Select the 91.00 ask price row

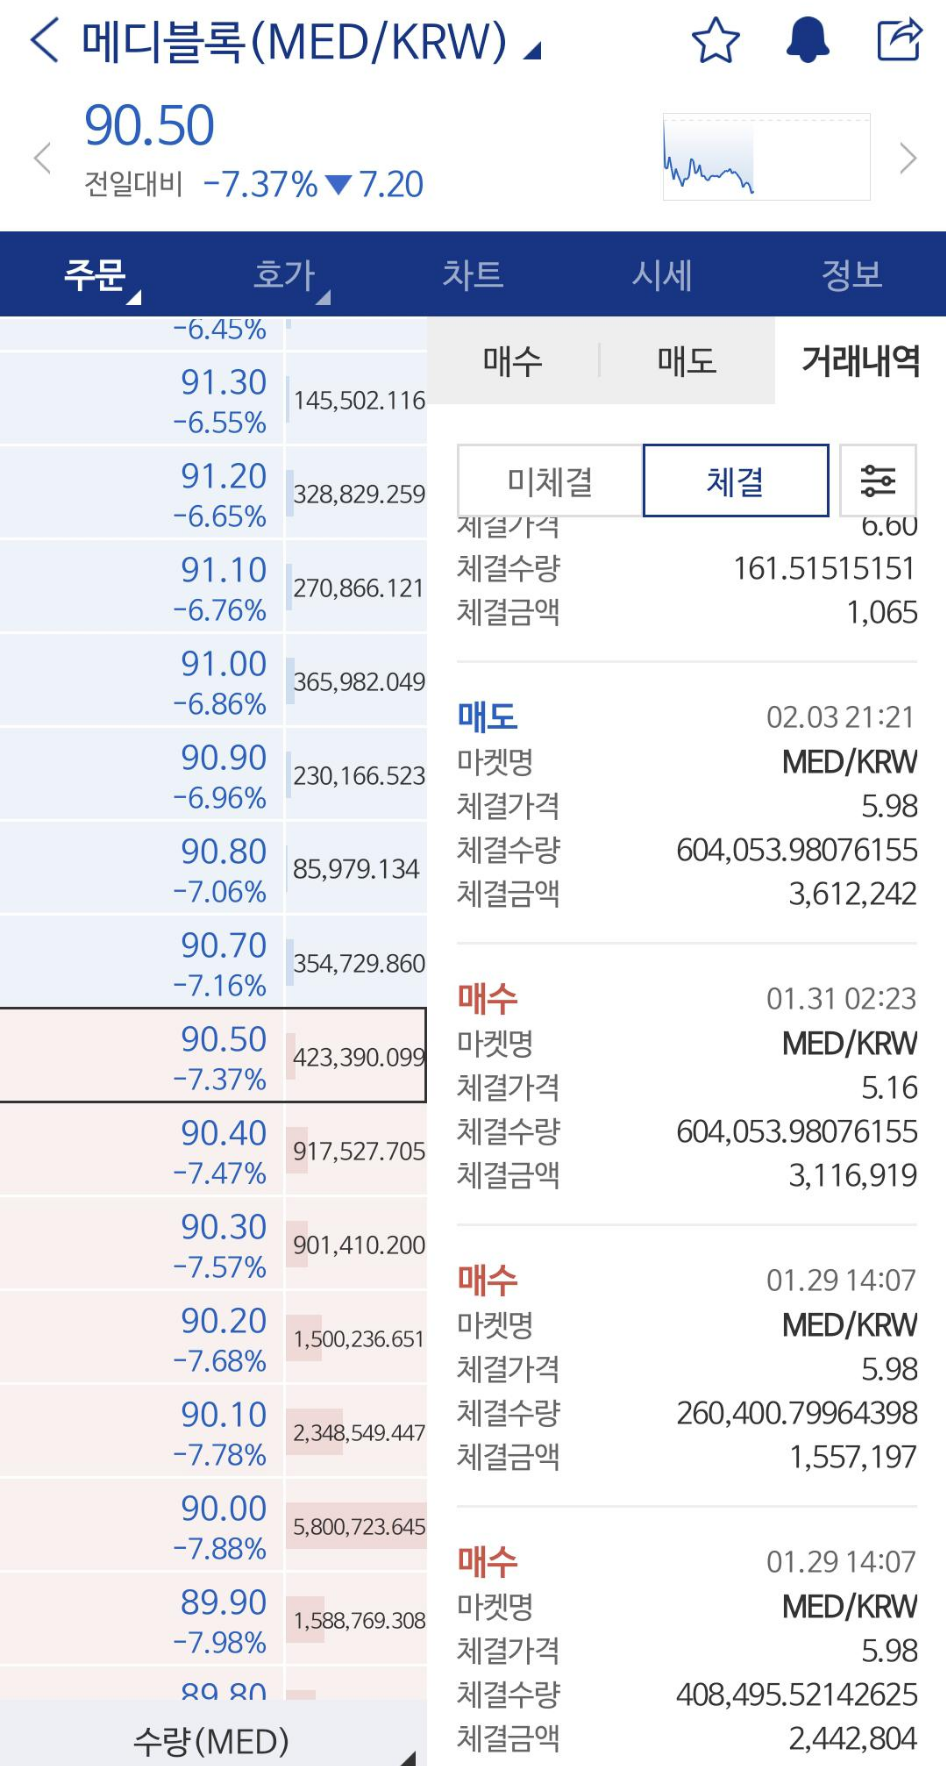click(x=213, y=682)
